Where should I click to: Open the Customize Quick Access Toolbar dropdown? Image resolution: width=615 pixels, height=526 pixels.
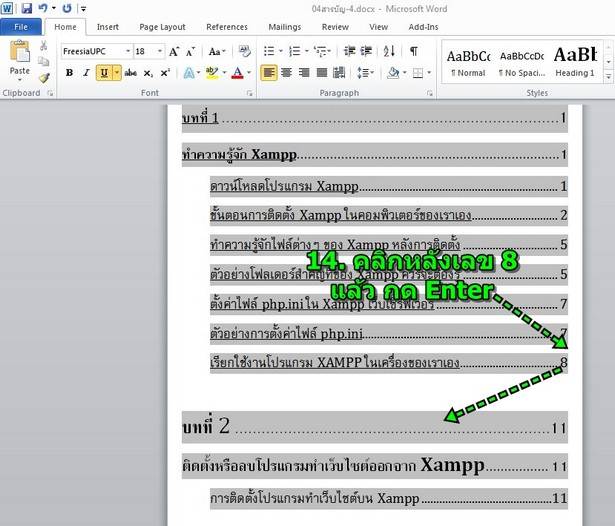(x=83, y=8)
